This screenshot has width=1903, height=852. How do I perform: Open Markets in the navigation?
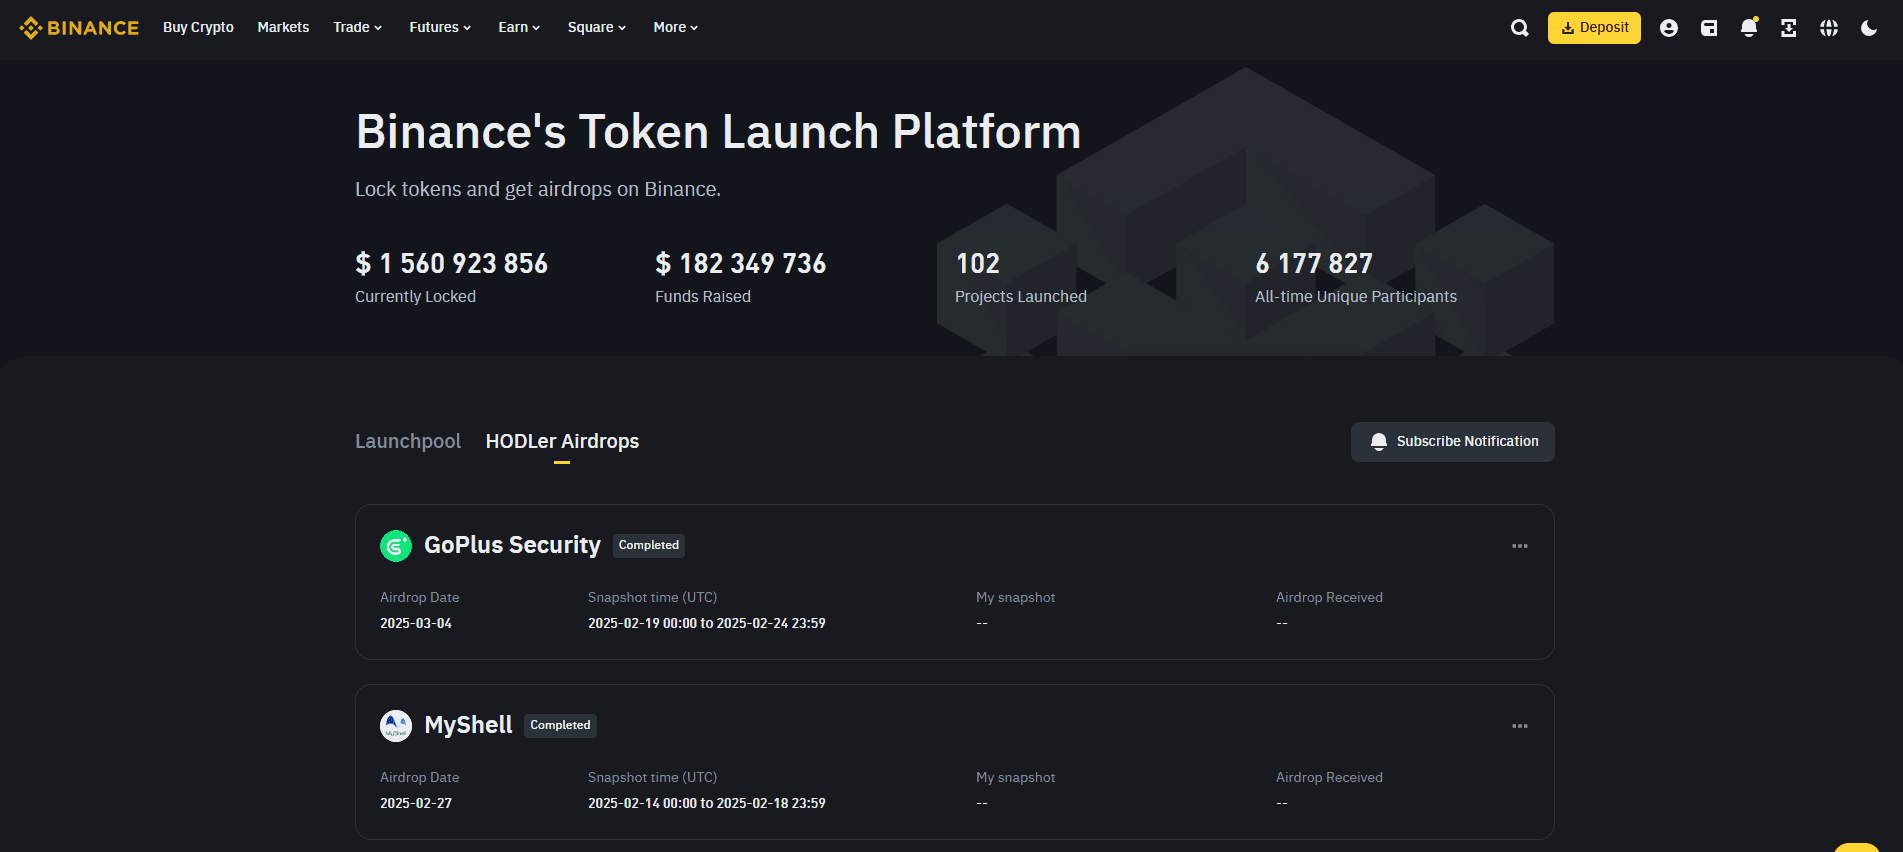pyautogui.click(x=283, y=28)
